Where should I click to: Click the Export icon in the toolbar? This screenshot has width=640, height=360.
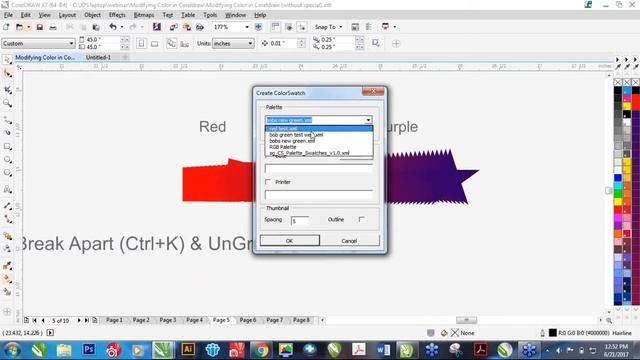pyautogui.click(x=187, y=27)
